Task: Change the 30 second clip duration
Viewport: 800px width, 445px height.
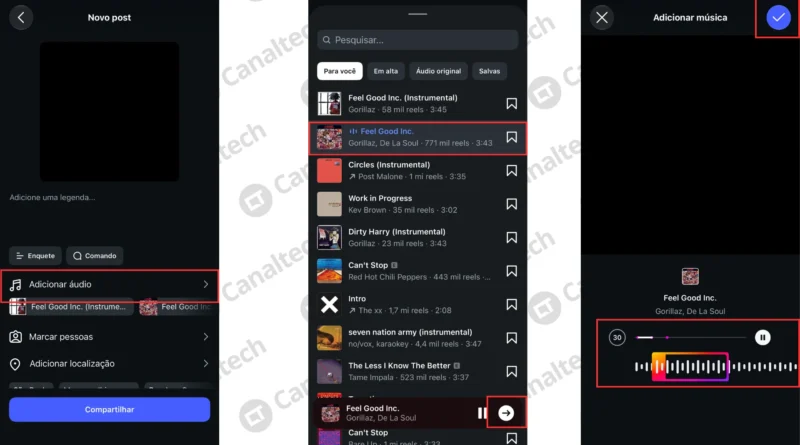Action: (x=617, y=337)
